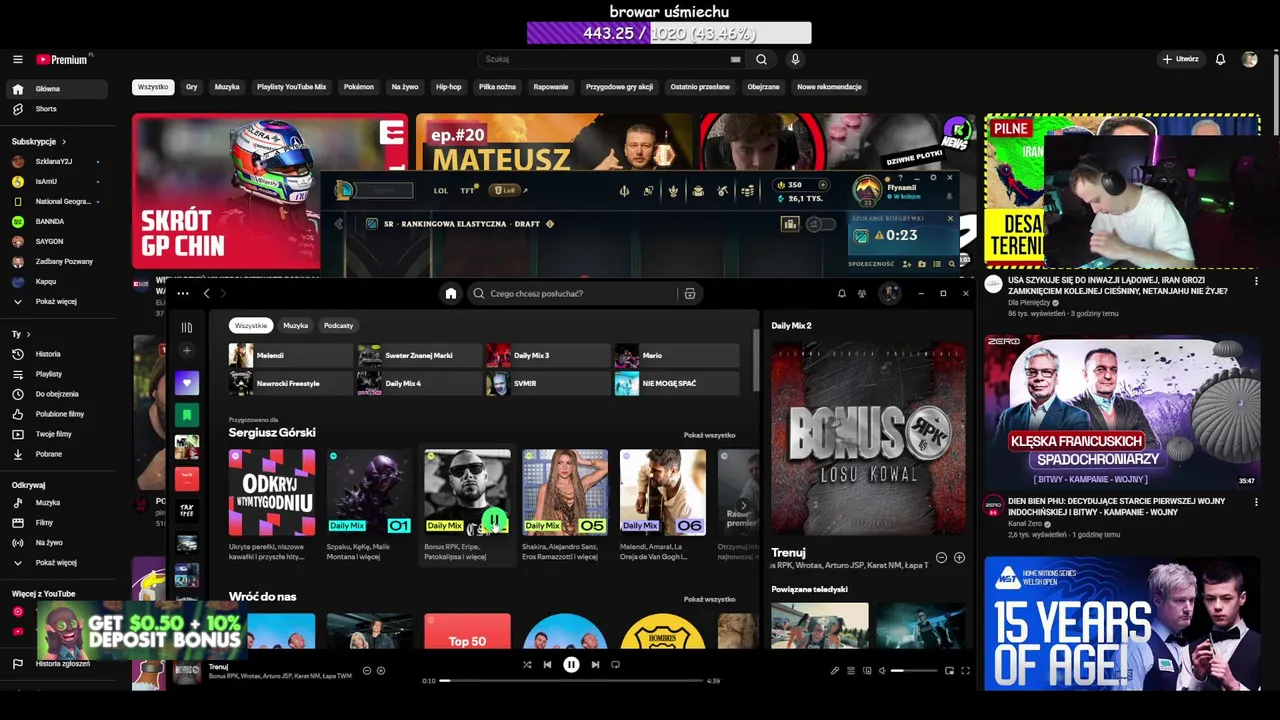Open Daily Mix 3 shortcut tile
Viewport: 1280px width, 720px height.
(x=548, y=355)
